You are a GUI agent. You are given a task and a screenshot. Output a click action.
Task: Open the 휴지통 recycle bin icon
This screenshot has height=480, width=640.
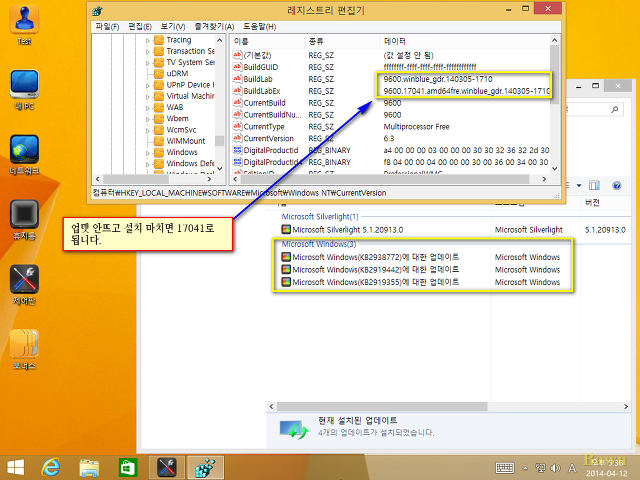pos(24,219)
